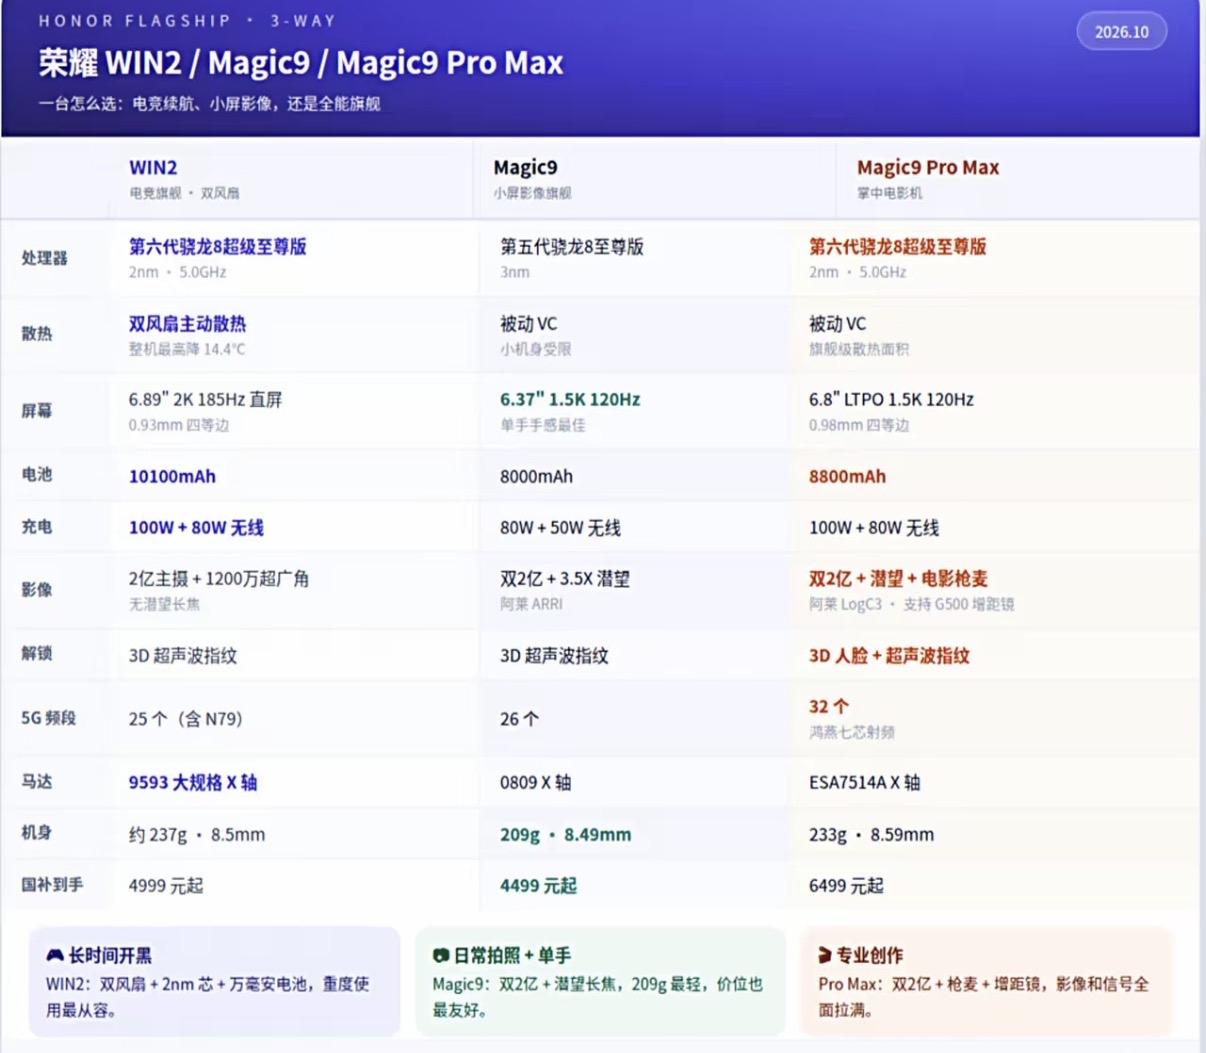Click the 32 个 band count
Screen dimensions: 1206x1053
(x=828, y=706)
